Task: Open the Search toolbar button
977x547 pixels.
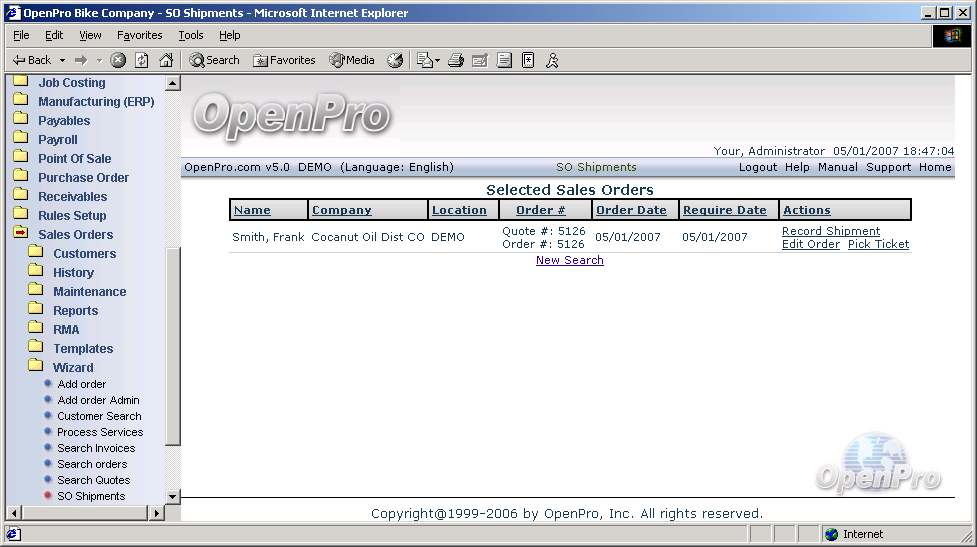Action: (214, 60)
